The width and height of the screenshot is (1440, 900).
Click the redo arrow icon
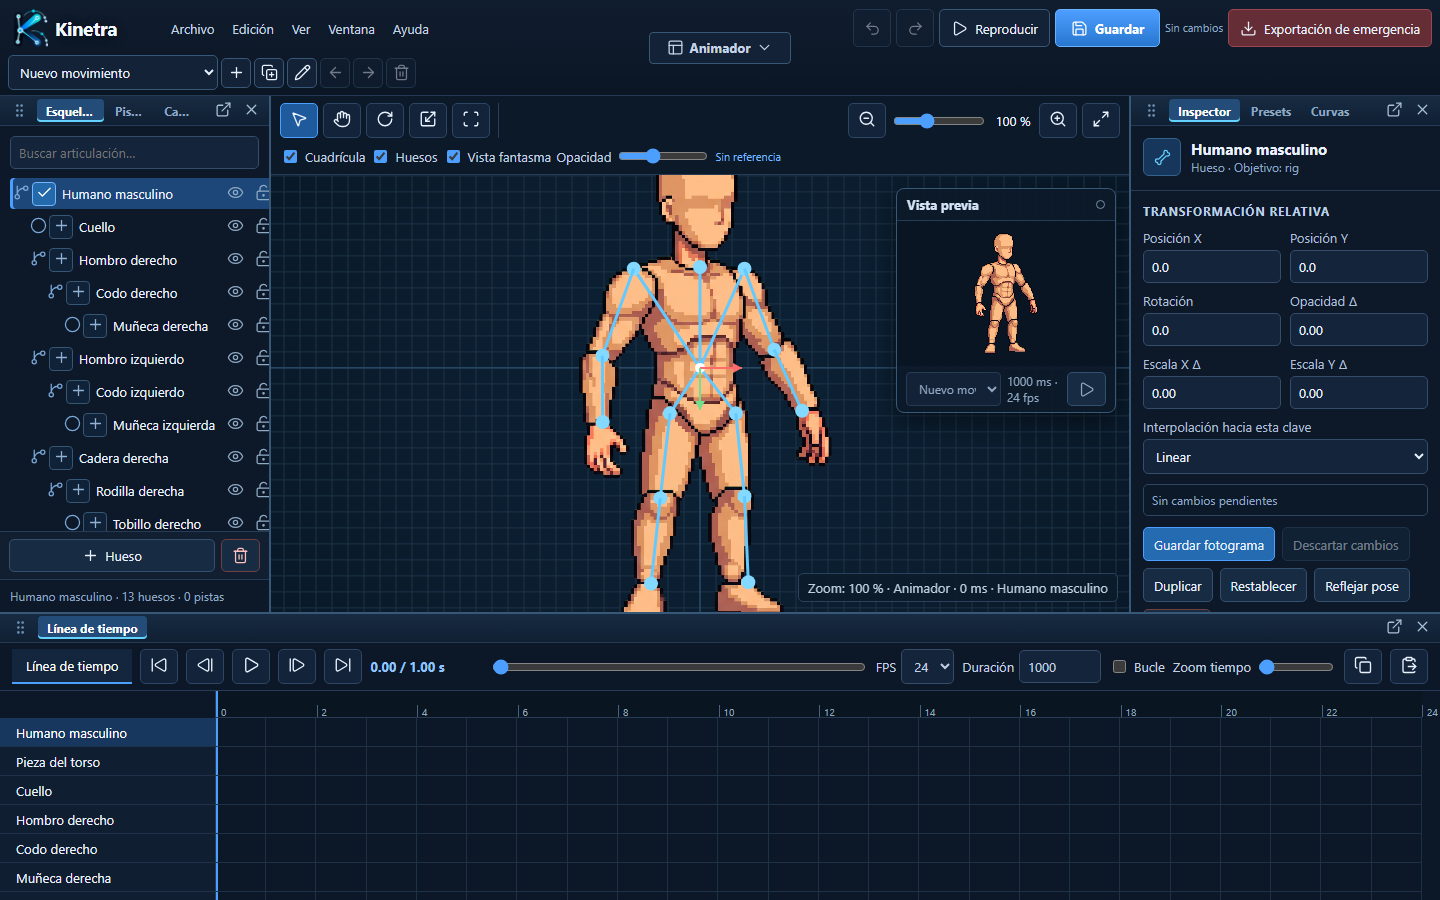tap(915, 29)
